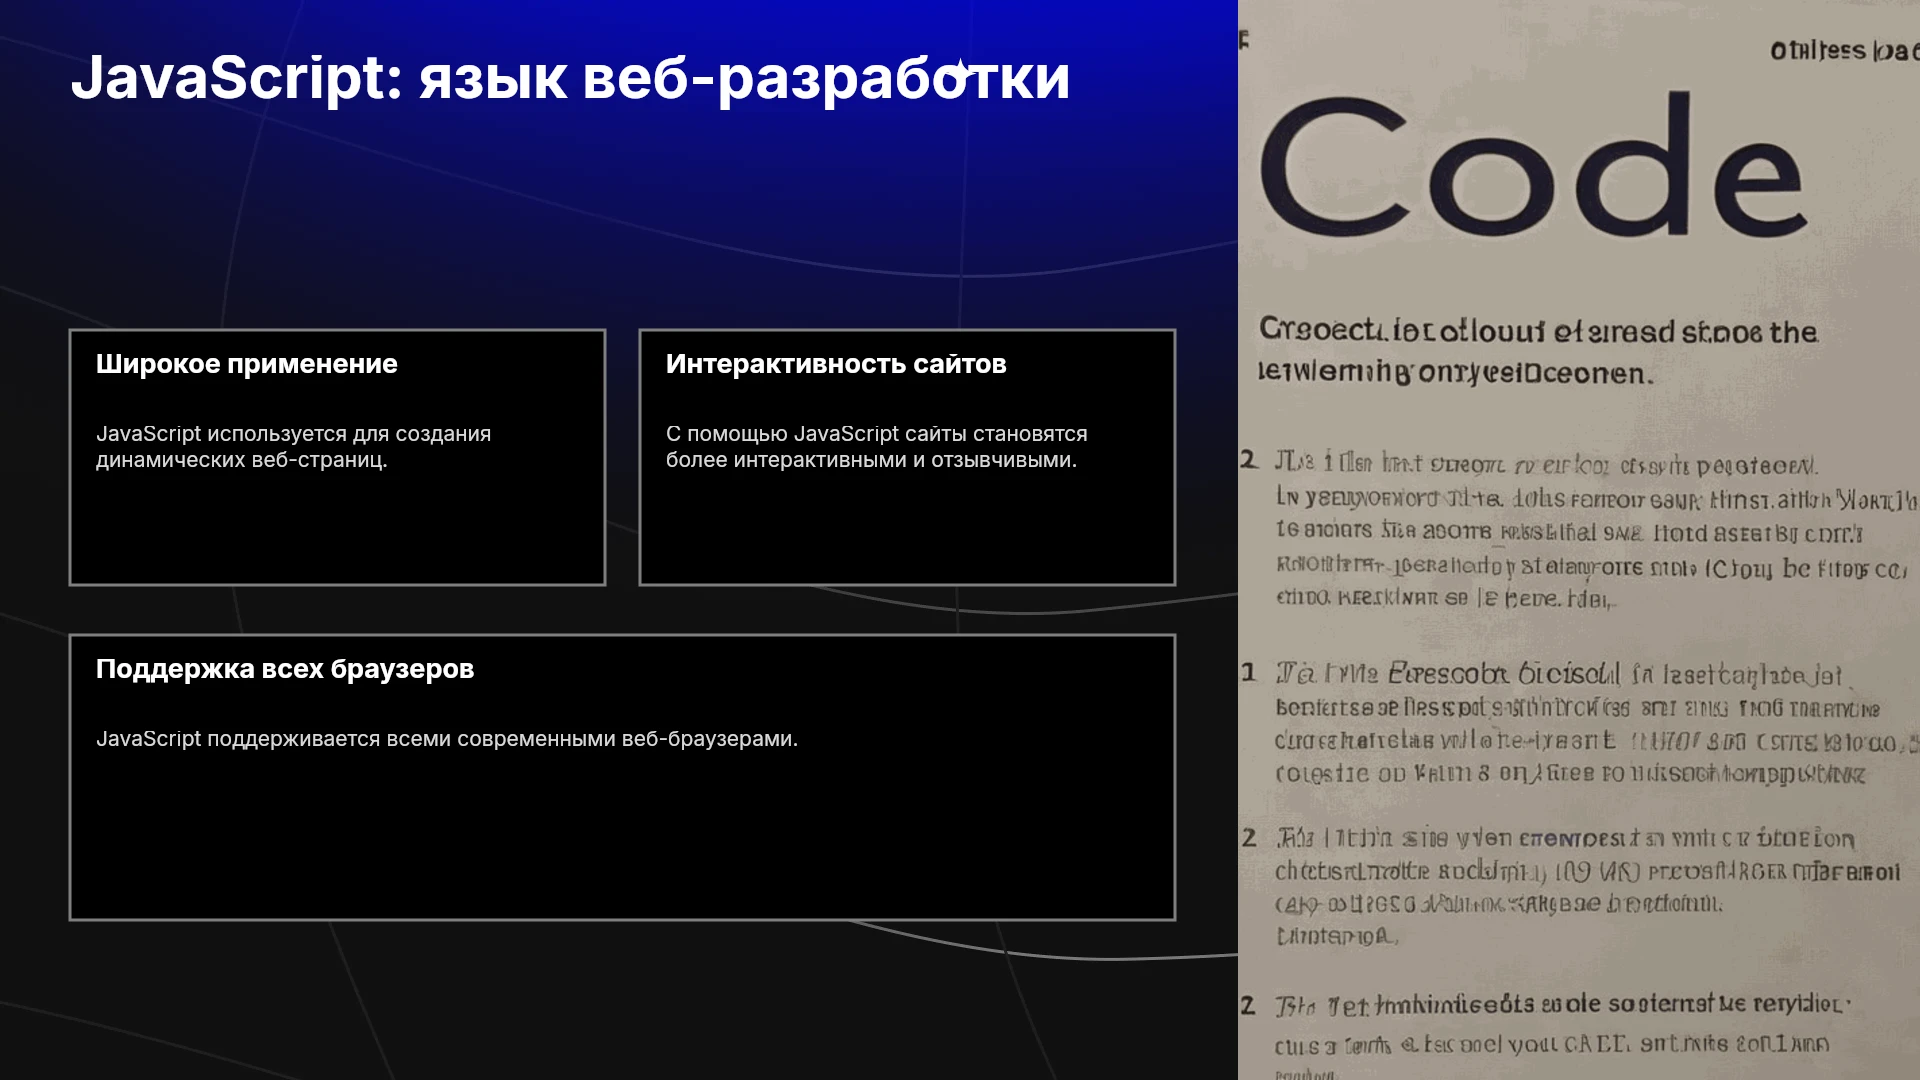Select the sparkle mark on the title
Viewport: 1920px width, 1080px height.
point(960,70)
